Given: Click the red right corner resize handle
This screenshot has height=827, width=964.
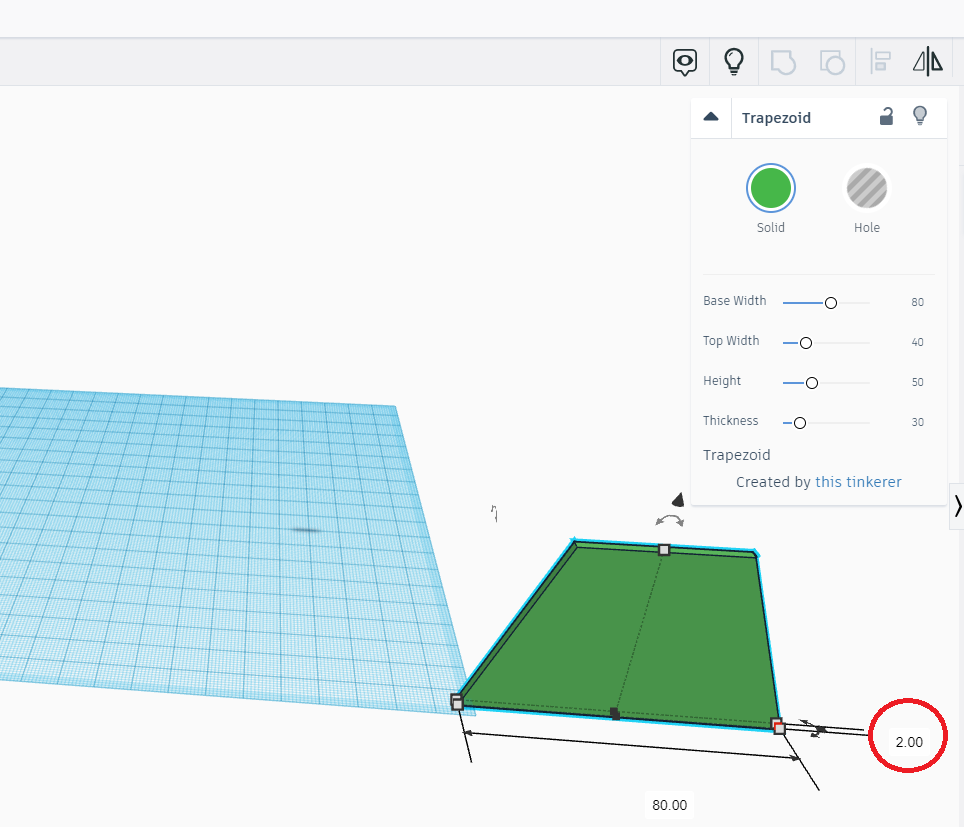Looking at the screenshot, I should tap(778, 726).
